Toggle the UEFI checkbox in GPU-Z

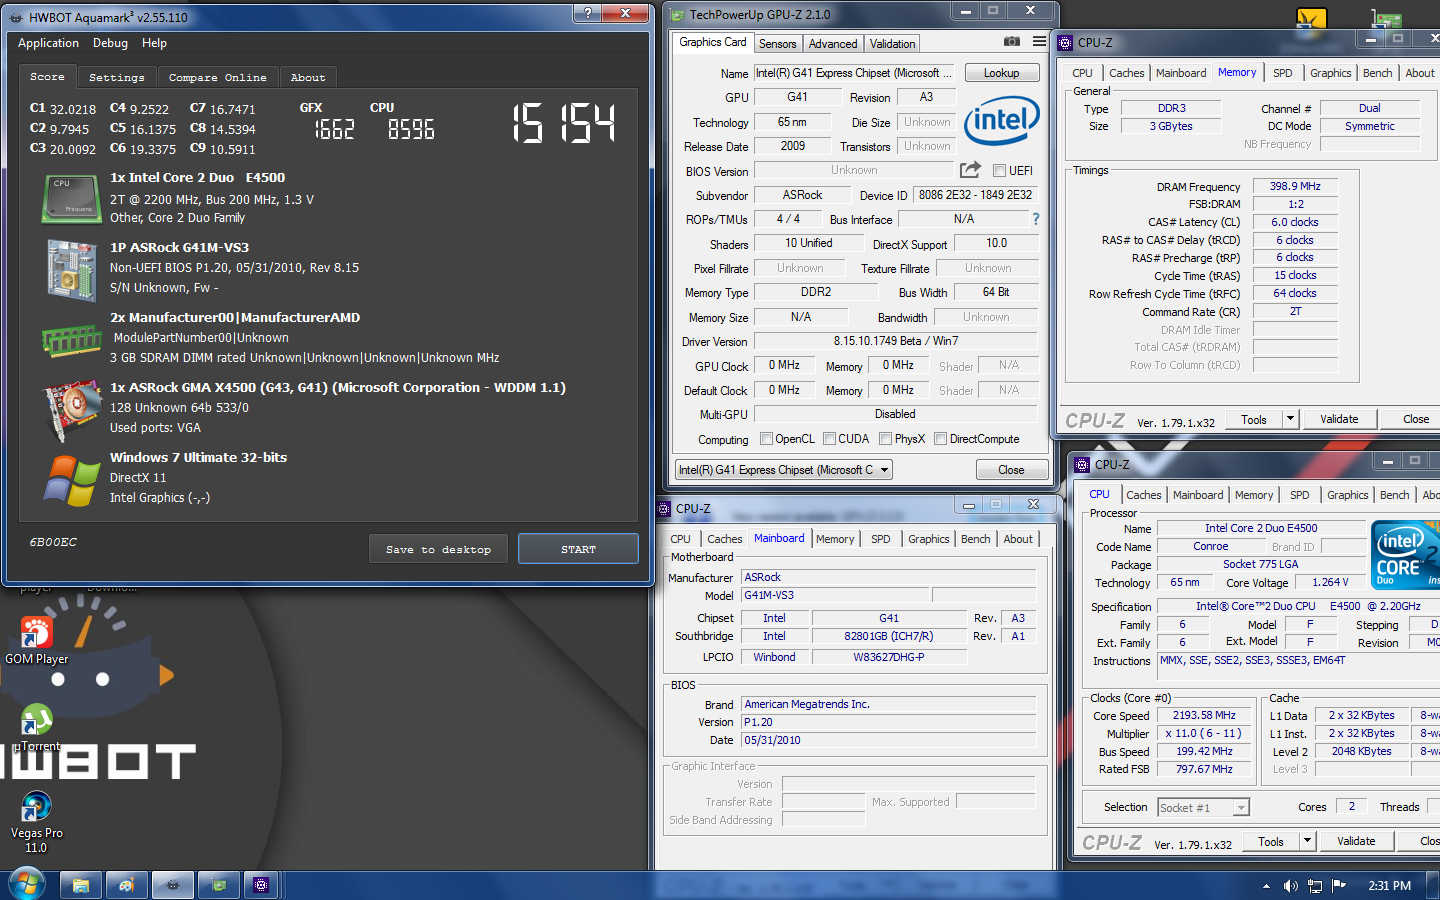[x=999, y=171]
